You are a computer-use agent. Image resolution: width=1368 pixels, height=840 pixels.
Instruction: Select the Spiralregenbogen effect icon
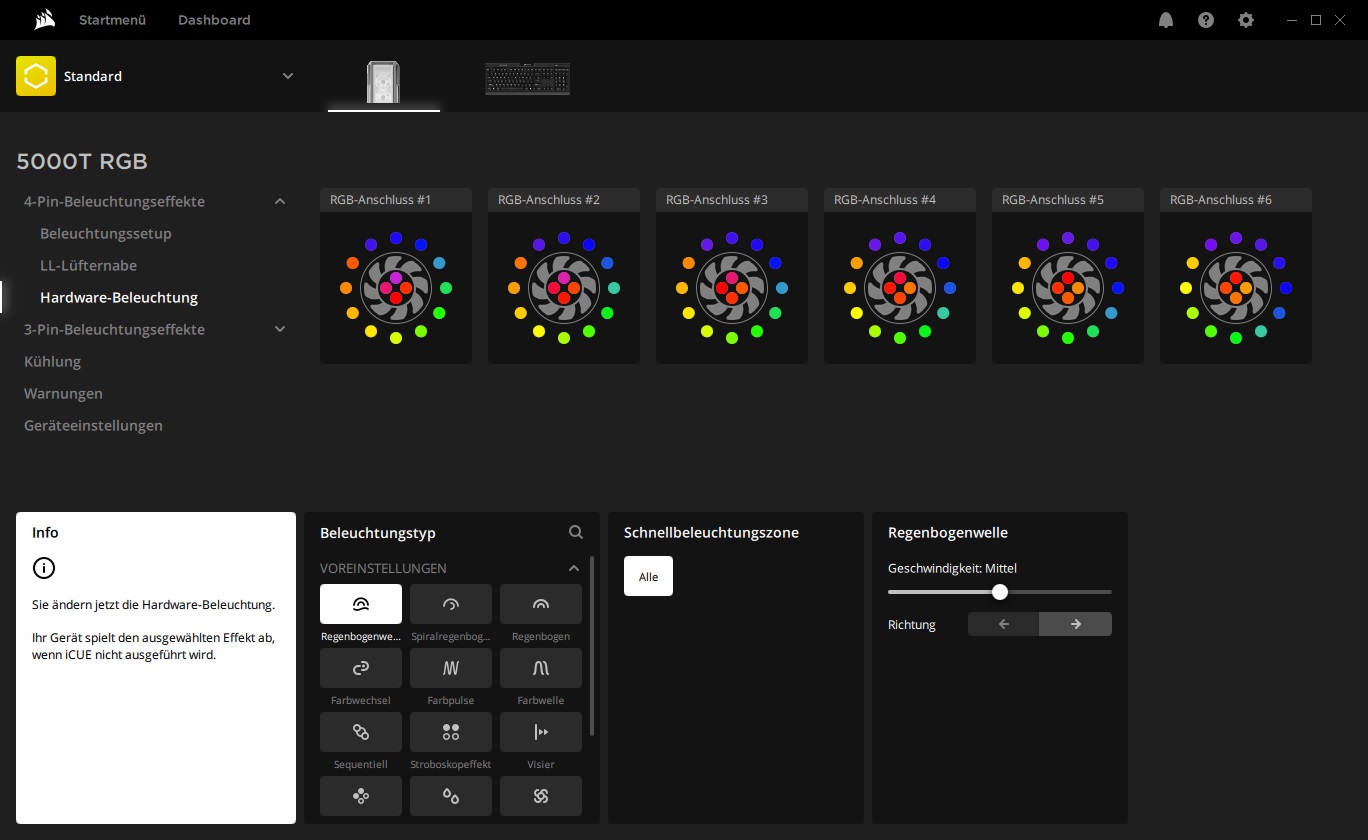(451, 604)
